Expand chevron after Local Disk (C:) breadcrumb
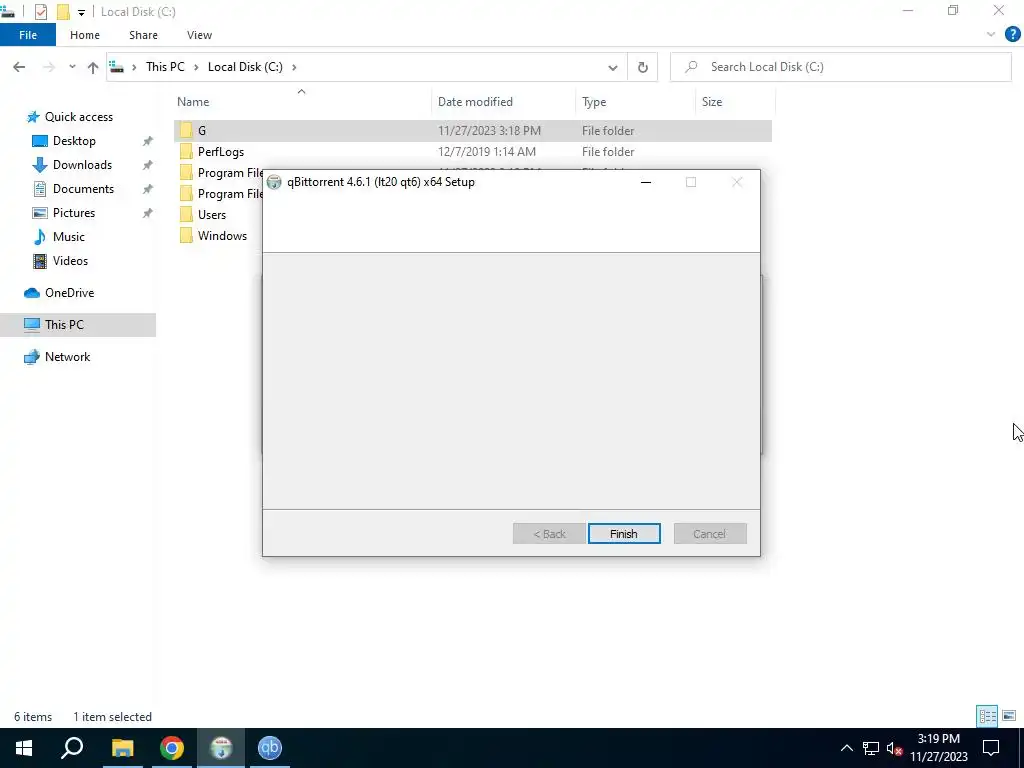Screen dimensions: 1024x768 pos(294,67)
